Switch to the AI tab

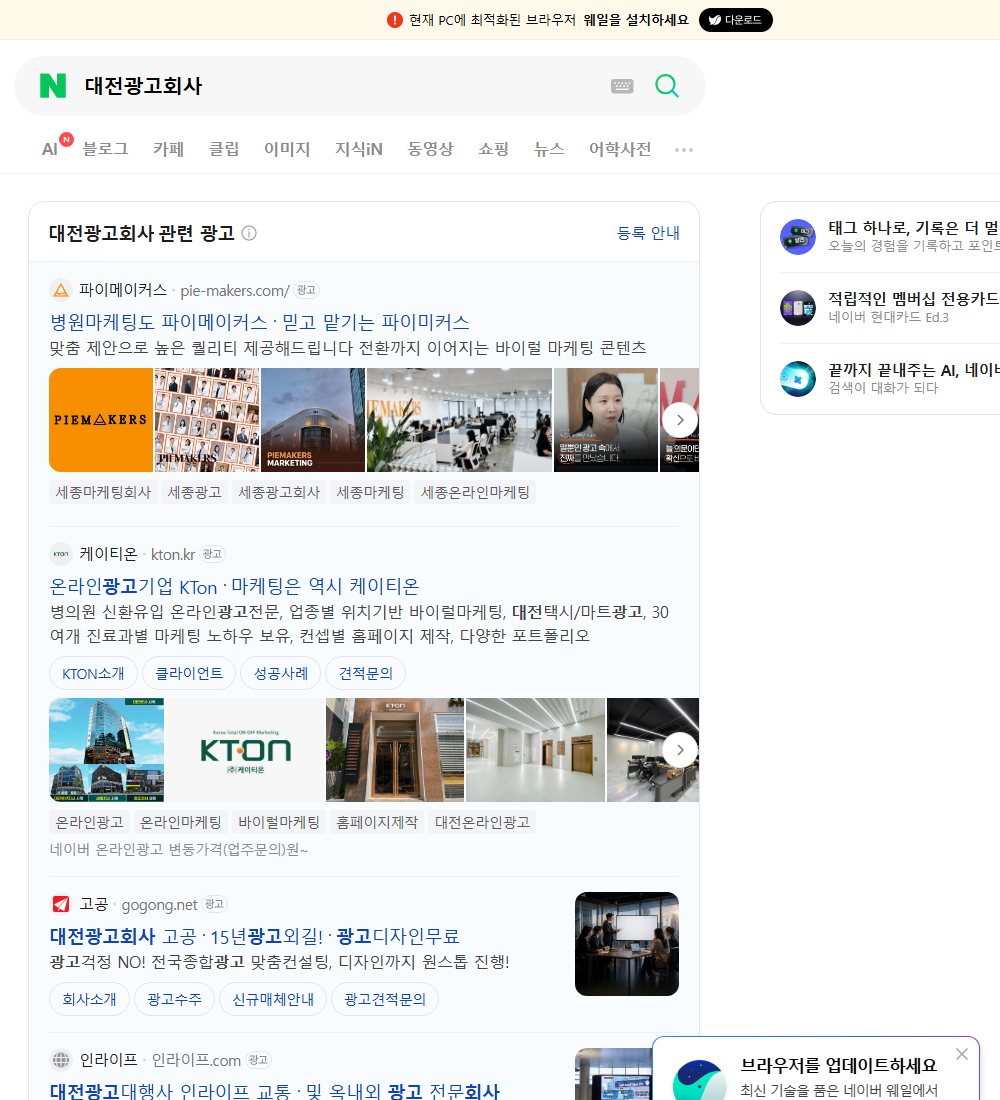tap(50, 149)
